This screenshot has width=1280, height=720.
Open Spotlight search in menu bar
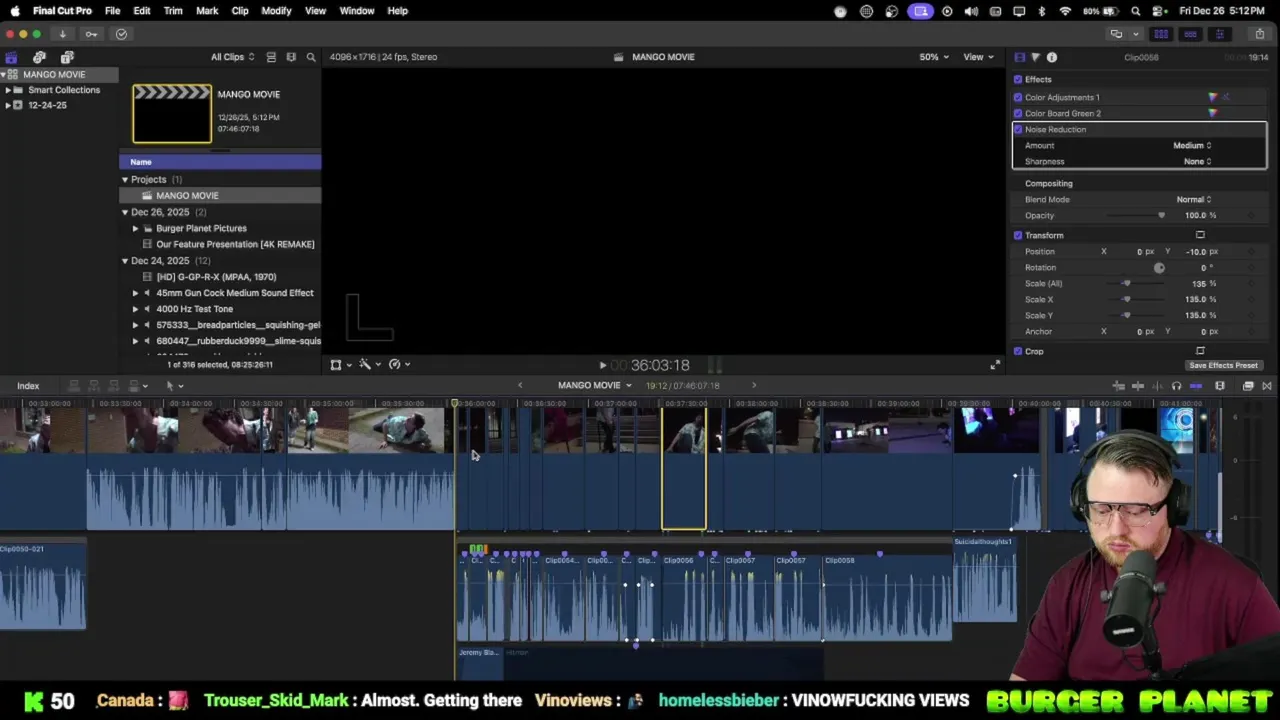(x=1136, y=11)
